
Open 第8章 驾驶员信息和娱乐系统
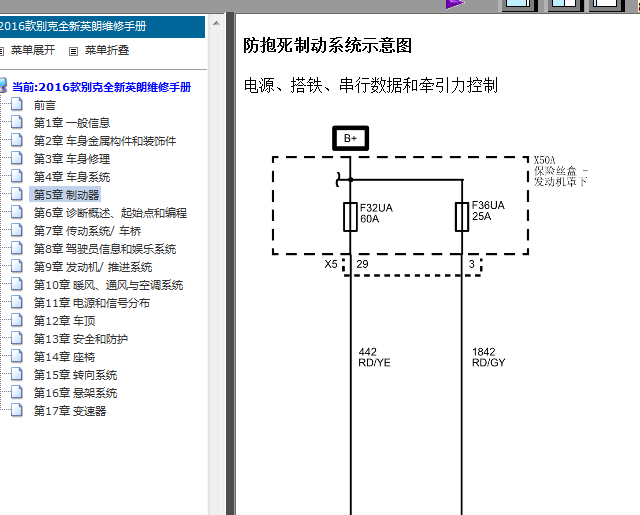pos(105,249)
